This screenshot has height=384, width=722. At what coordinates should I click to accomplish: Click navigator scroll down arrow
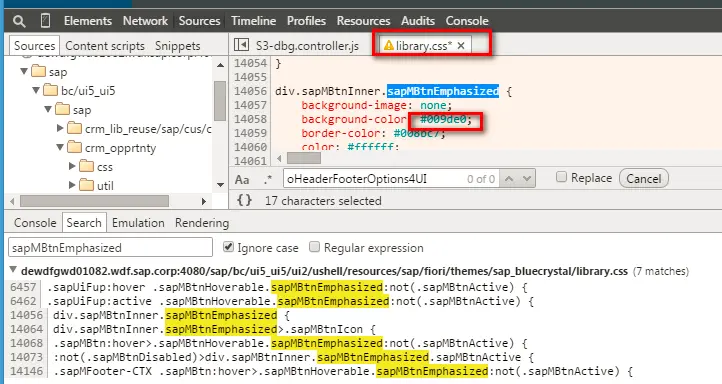pyautogui.click(x=220, y=185)
